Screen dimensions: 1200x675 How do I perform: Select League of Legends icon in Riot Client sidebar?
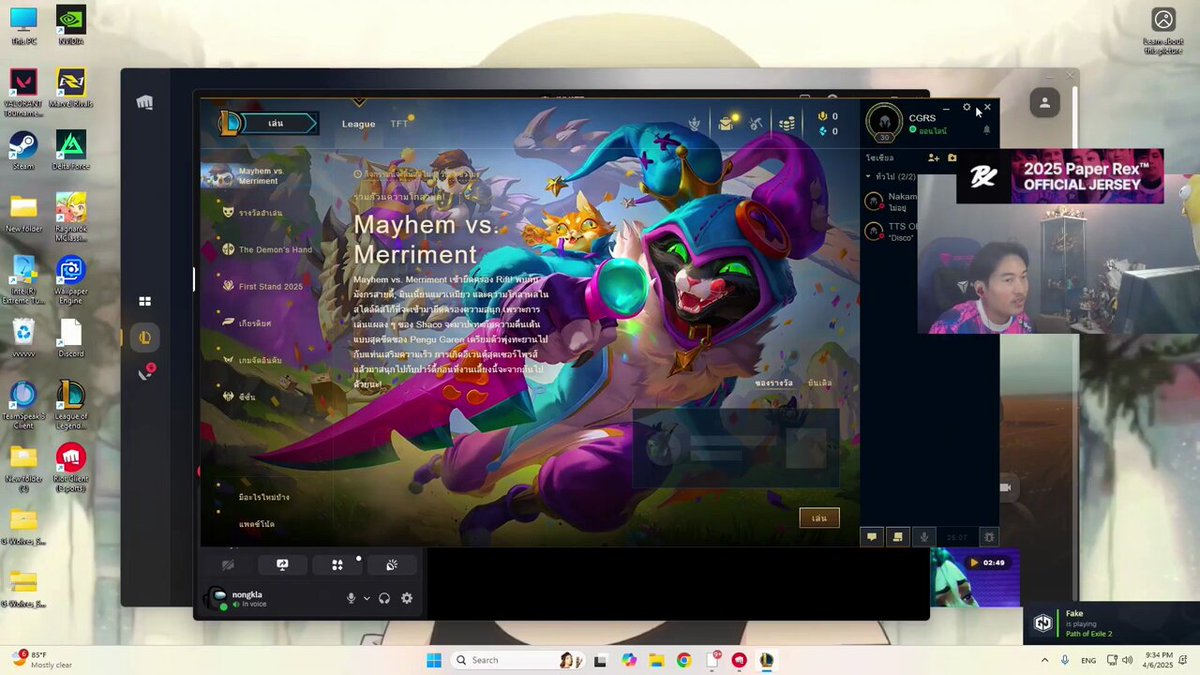click(x=145, y=338)
